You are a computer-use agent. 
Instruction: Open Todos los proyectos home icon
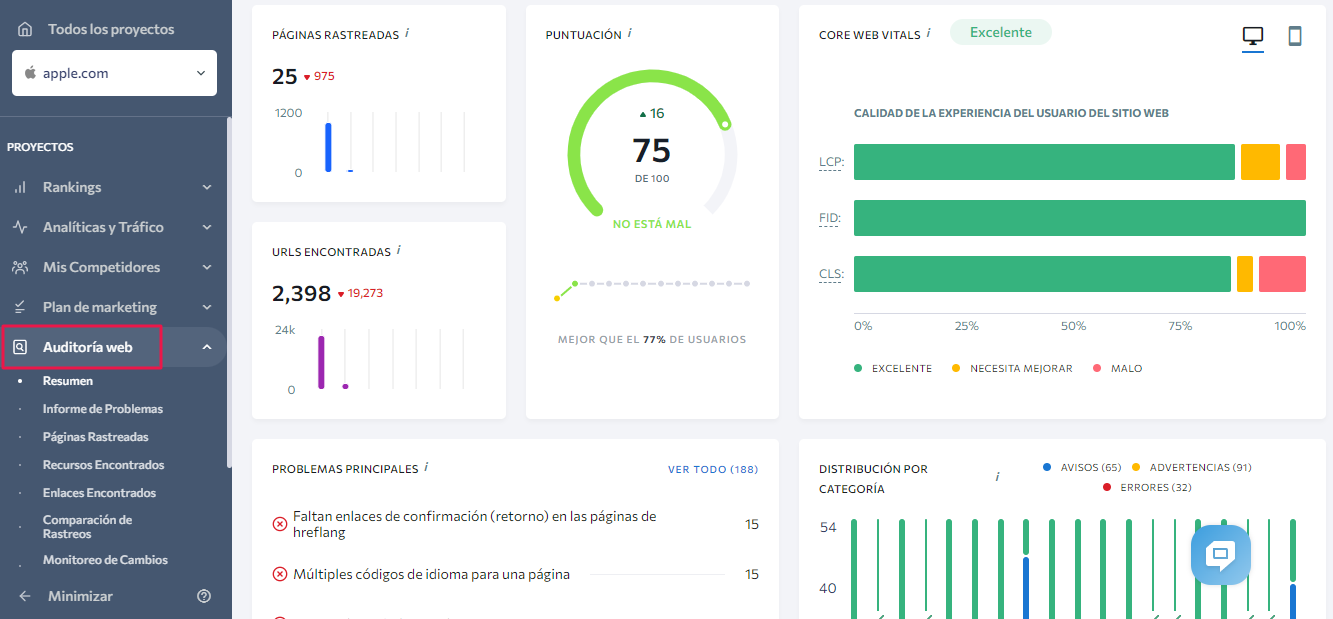[25, 29]
